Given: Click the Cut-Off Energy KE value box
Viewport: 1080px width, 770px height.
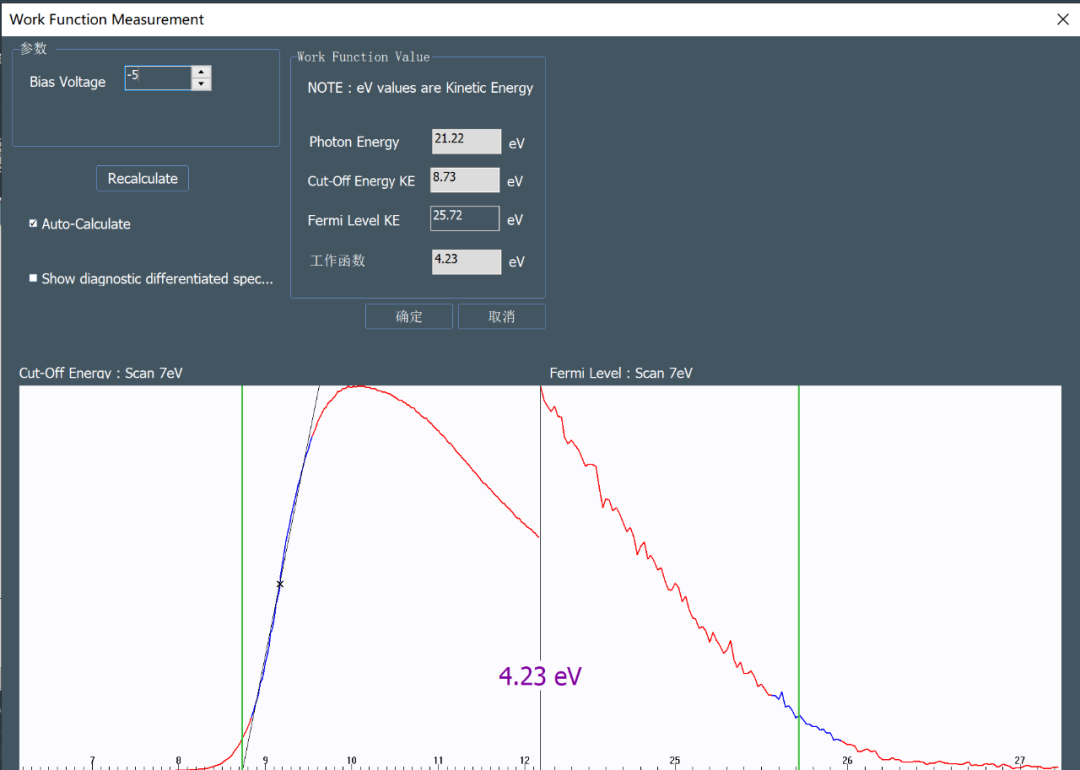Looking at the screenshot, I should coord(465,180).
